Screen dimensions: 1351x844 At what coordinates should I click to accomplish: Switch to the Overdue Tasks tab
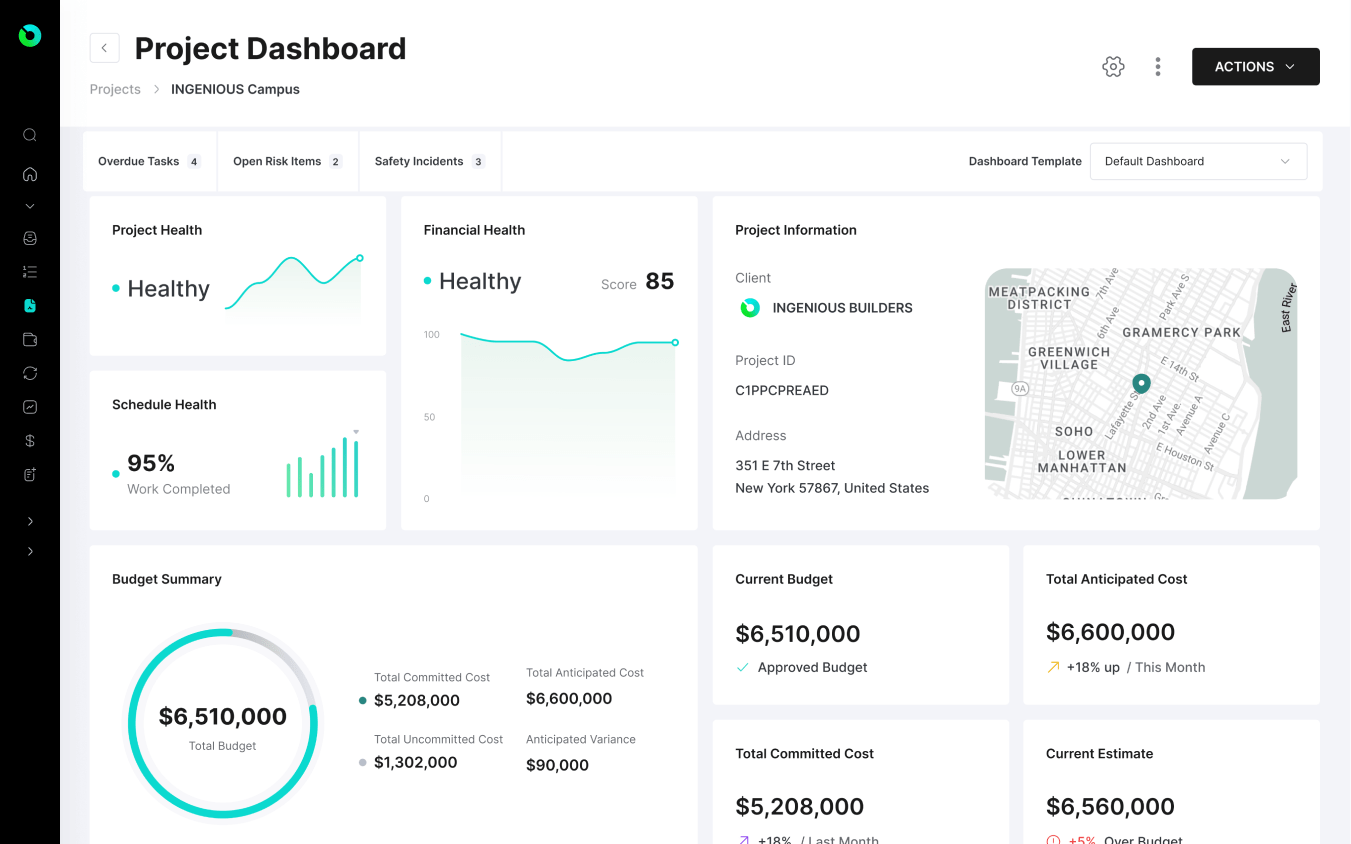(148, 161)
